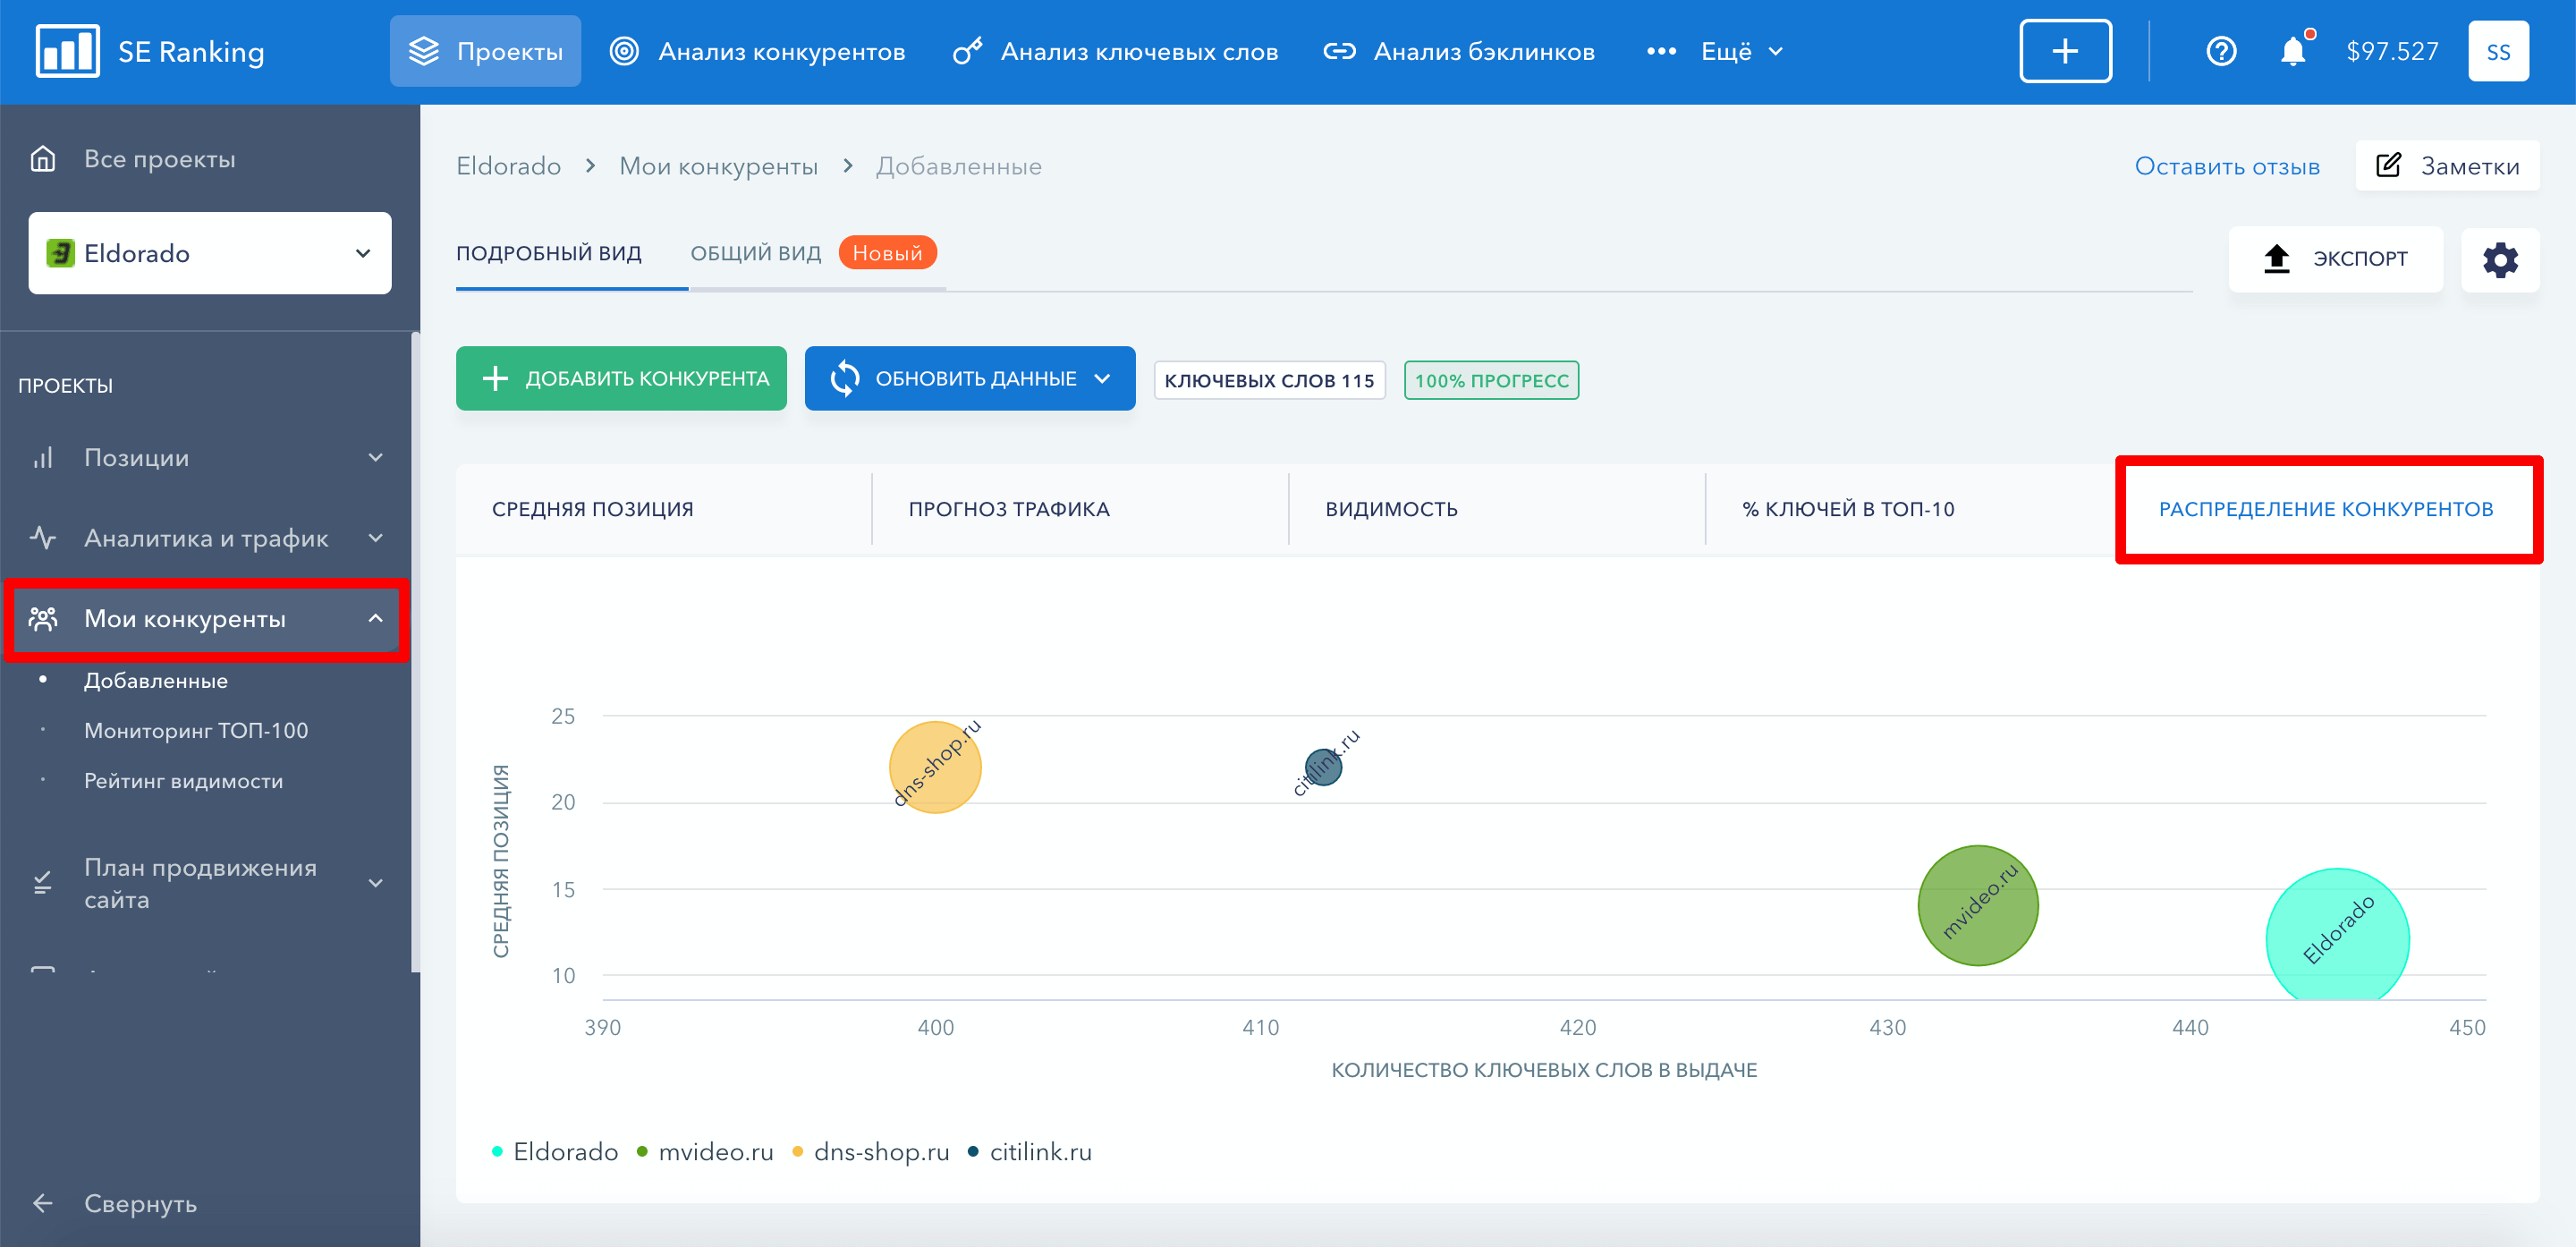
Task: Open Мониторинг ТОП-100 sidebar subitem
Action: 196,731
